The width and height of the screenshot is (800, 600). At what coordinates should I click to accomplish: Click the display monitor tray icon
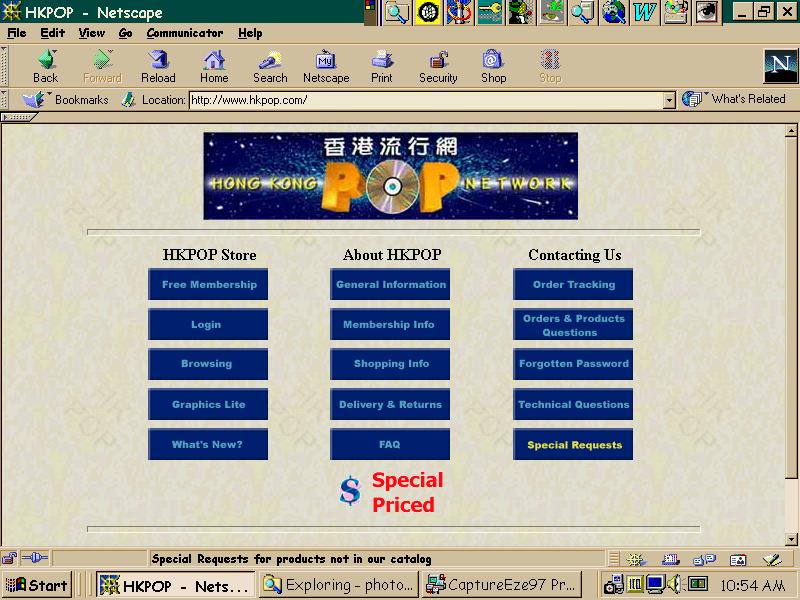(655, 585)
